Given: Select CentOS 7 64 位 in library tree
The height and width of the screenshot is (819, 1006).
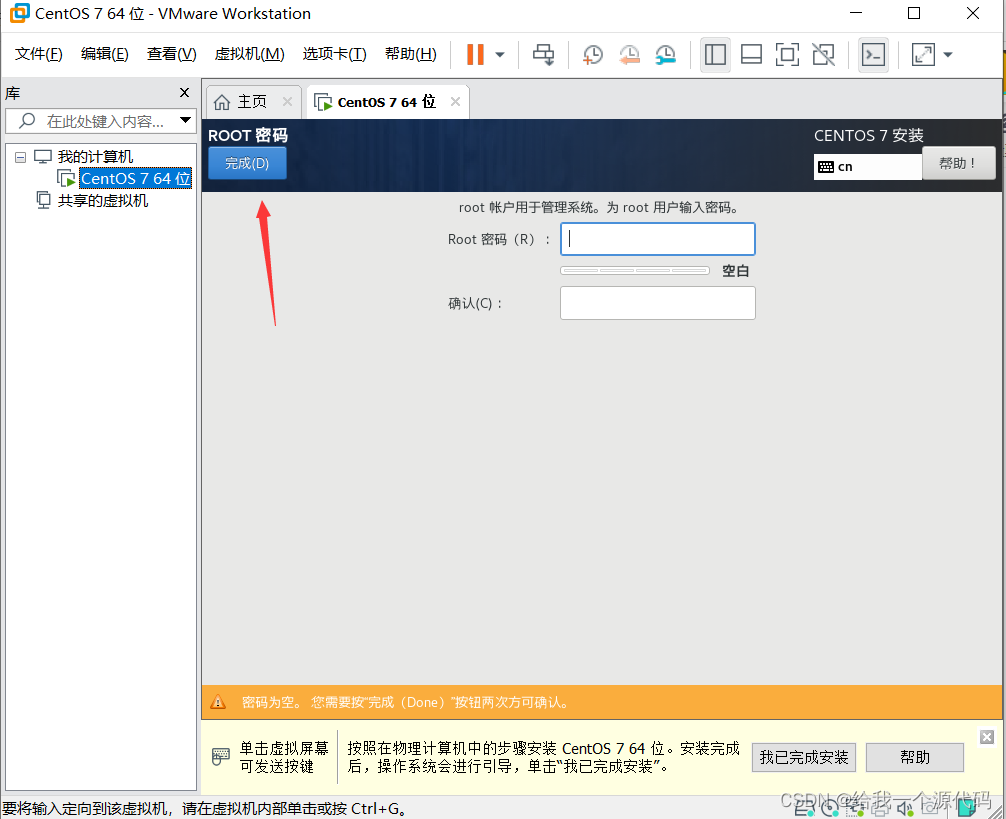Looking at the screenshot, I should point(135,178).
